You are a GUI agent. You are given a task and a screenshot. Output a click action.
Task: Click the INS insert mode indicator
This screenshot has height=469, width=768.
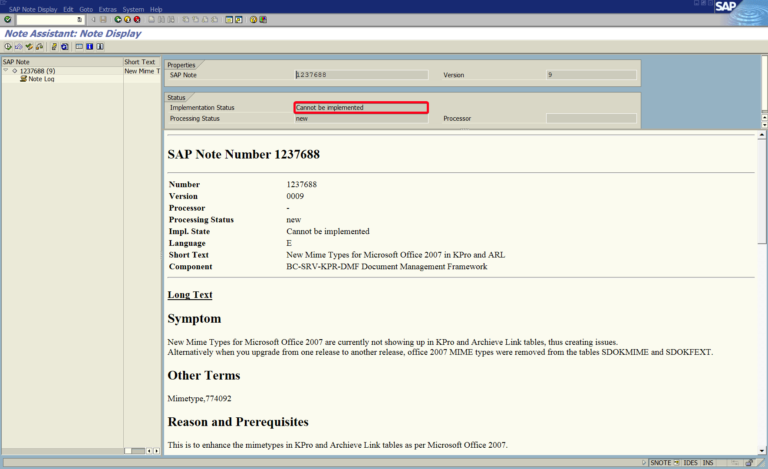(x=708, y=463)
